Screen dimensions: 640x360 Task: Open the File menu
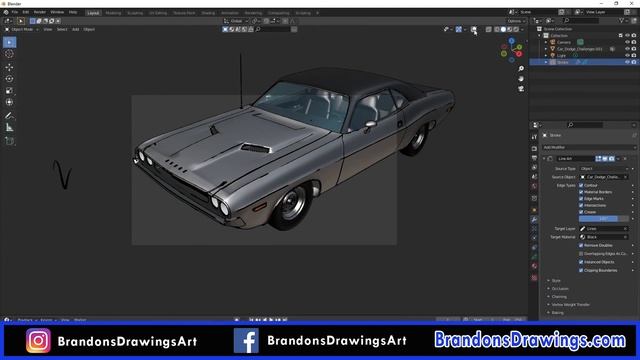[15, 12]
